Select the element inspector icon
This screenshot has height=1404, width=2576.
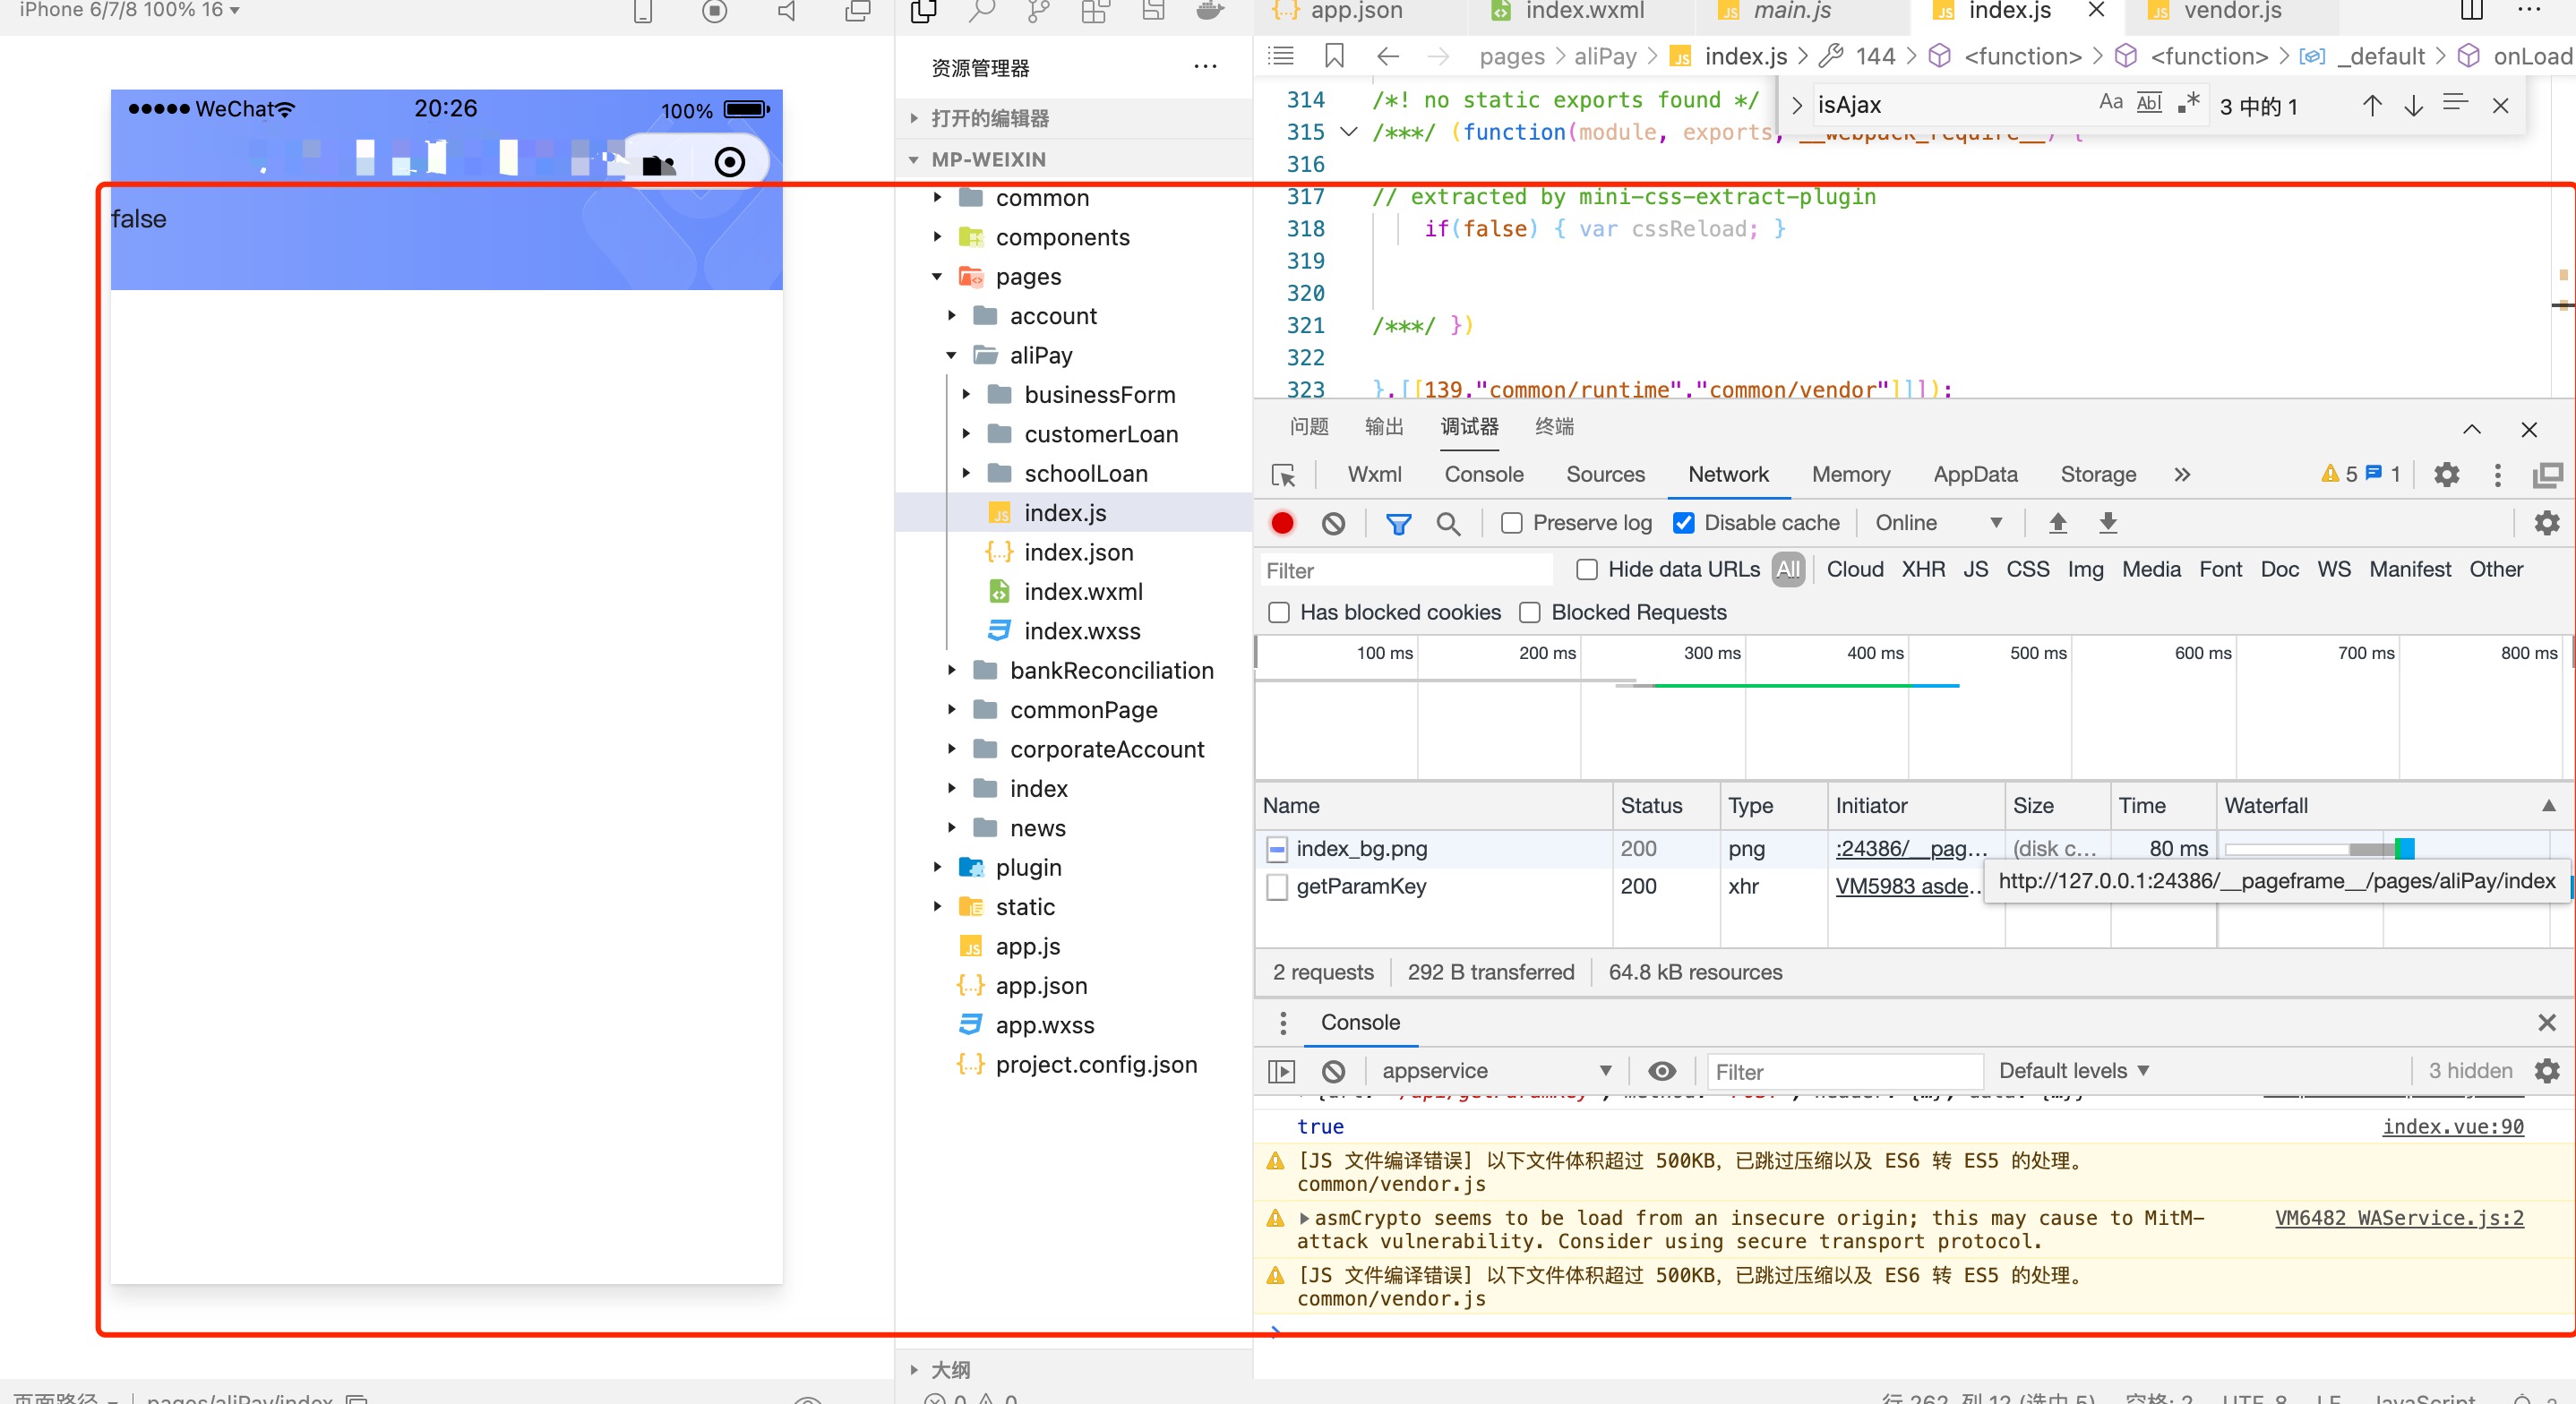[x=1283, y=475]
